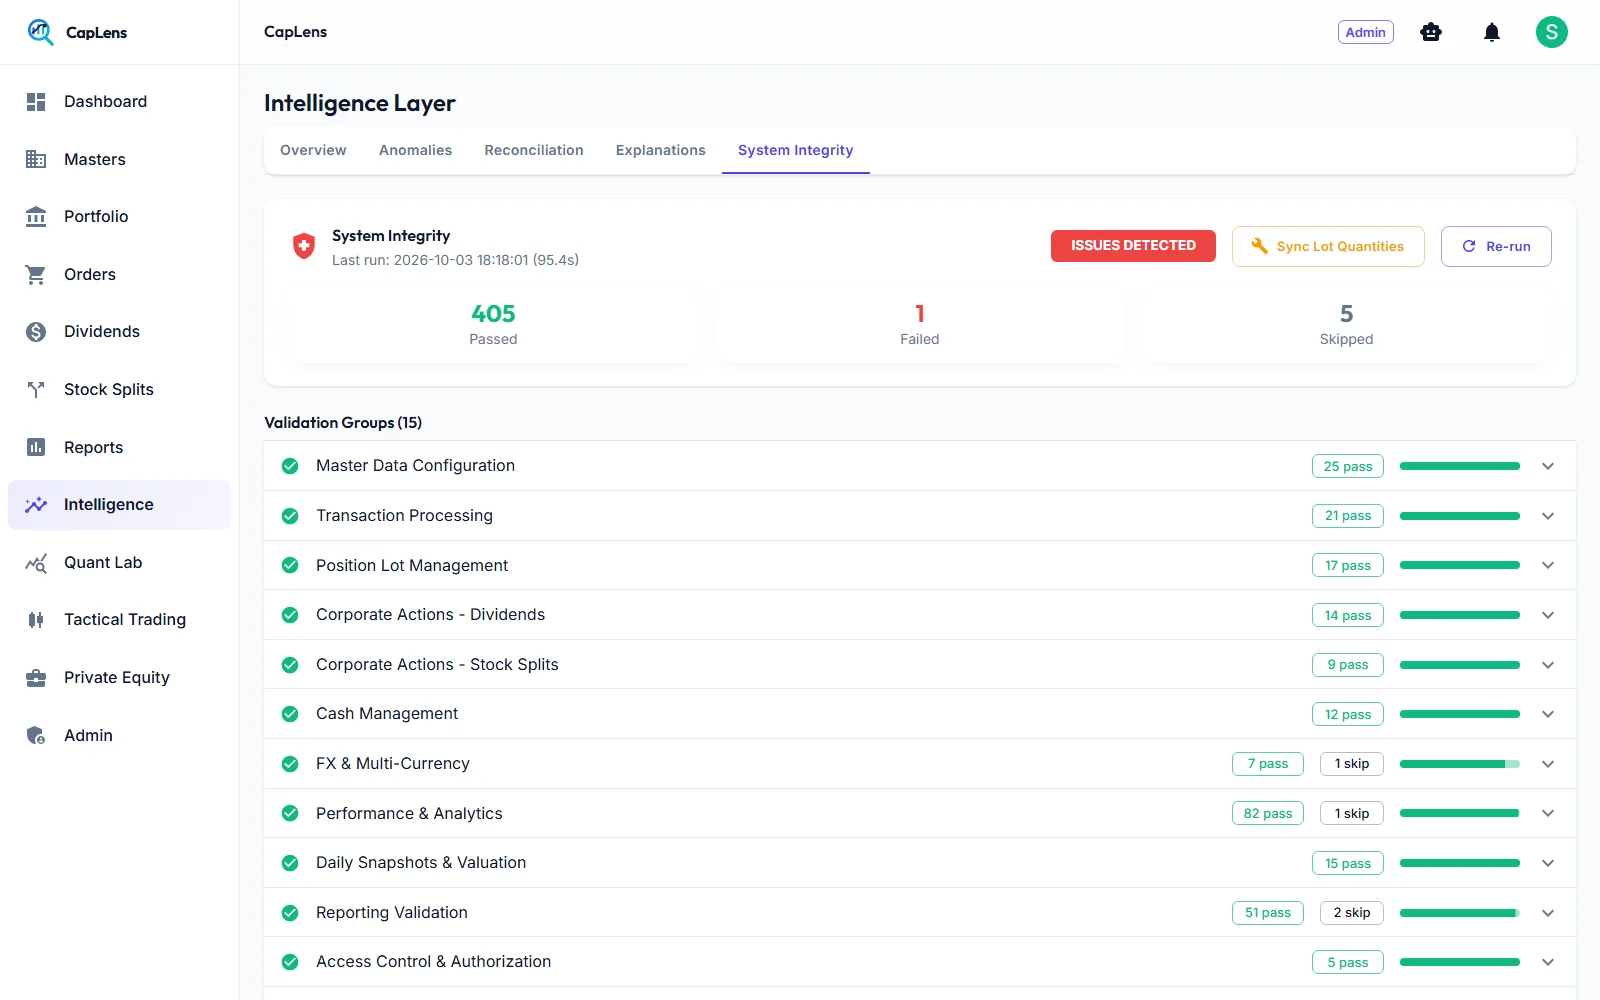This screenshot has height=1000, width=1600.
Task: Expand the FX & Multi-Currency chevron
Action: (1548, 764)
